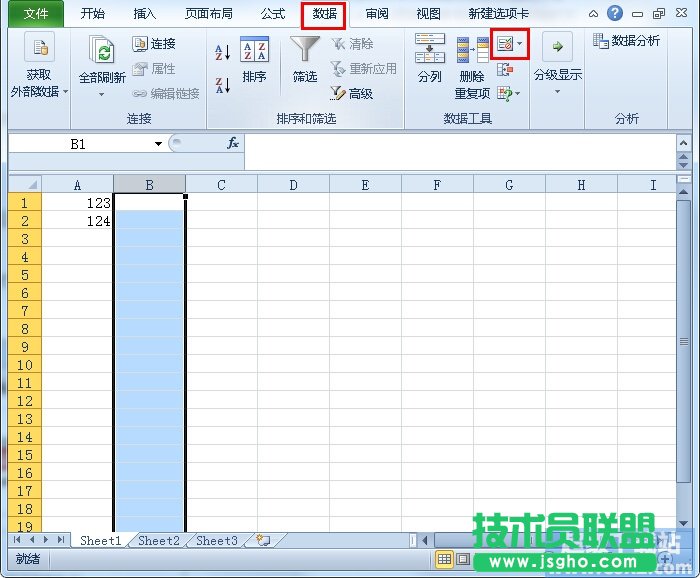This screenshot has width=700, height=578.
Task: Open the New Tab (新建选项卡) ribbon tab
Action: (x=498, y=14)
